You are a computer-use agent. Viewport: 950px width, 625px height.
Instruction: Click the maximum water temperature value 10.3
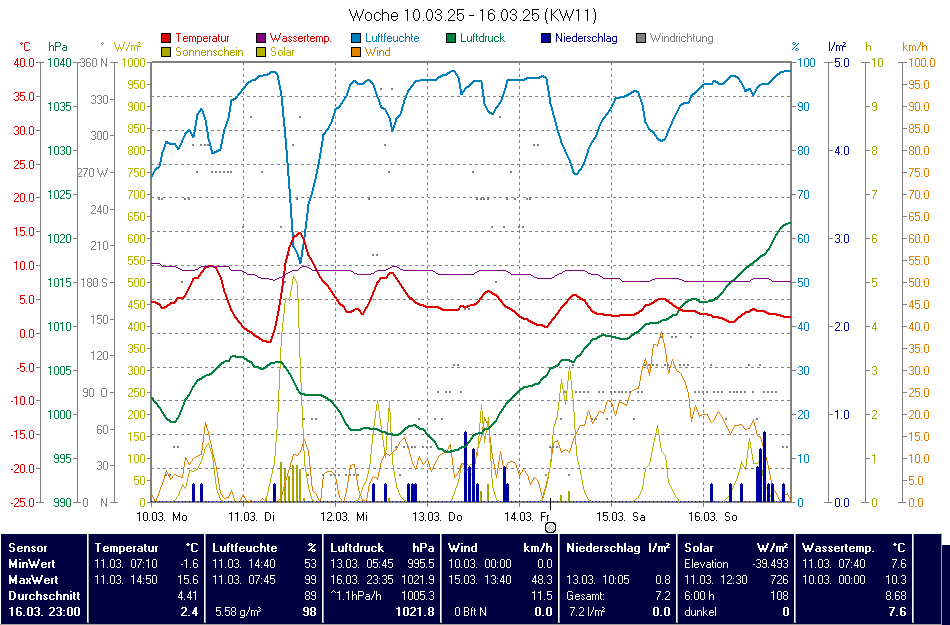894,580
